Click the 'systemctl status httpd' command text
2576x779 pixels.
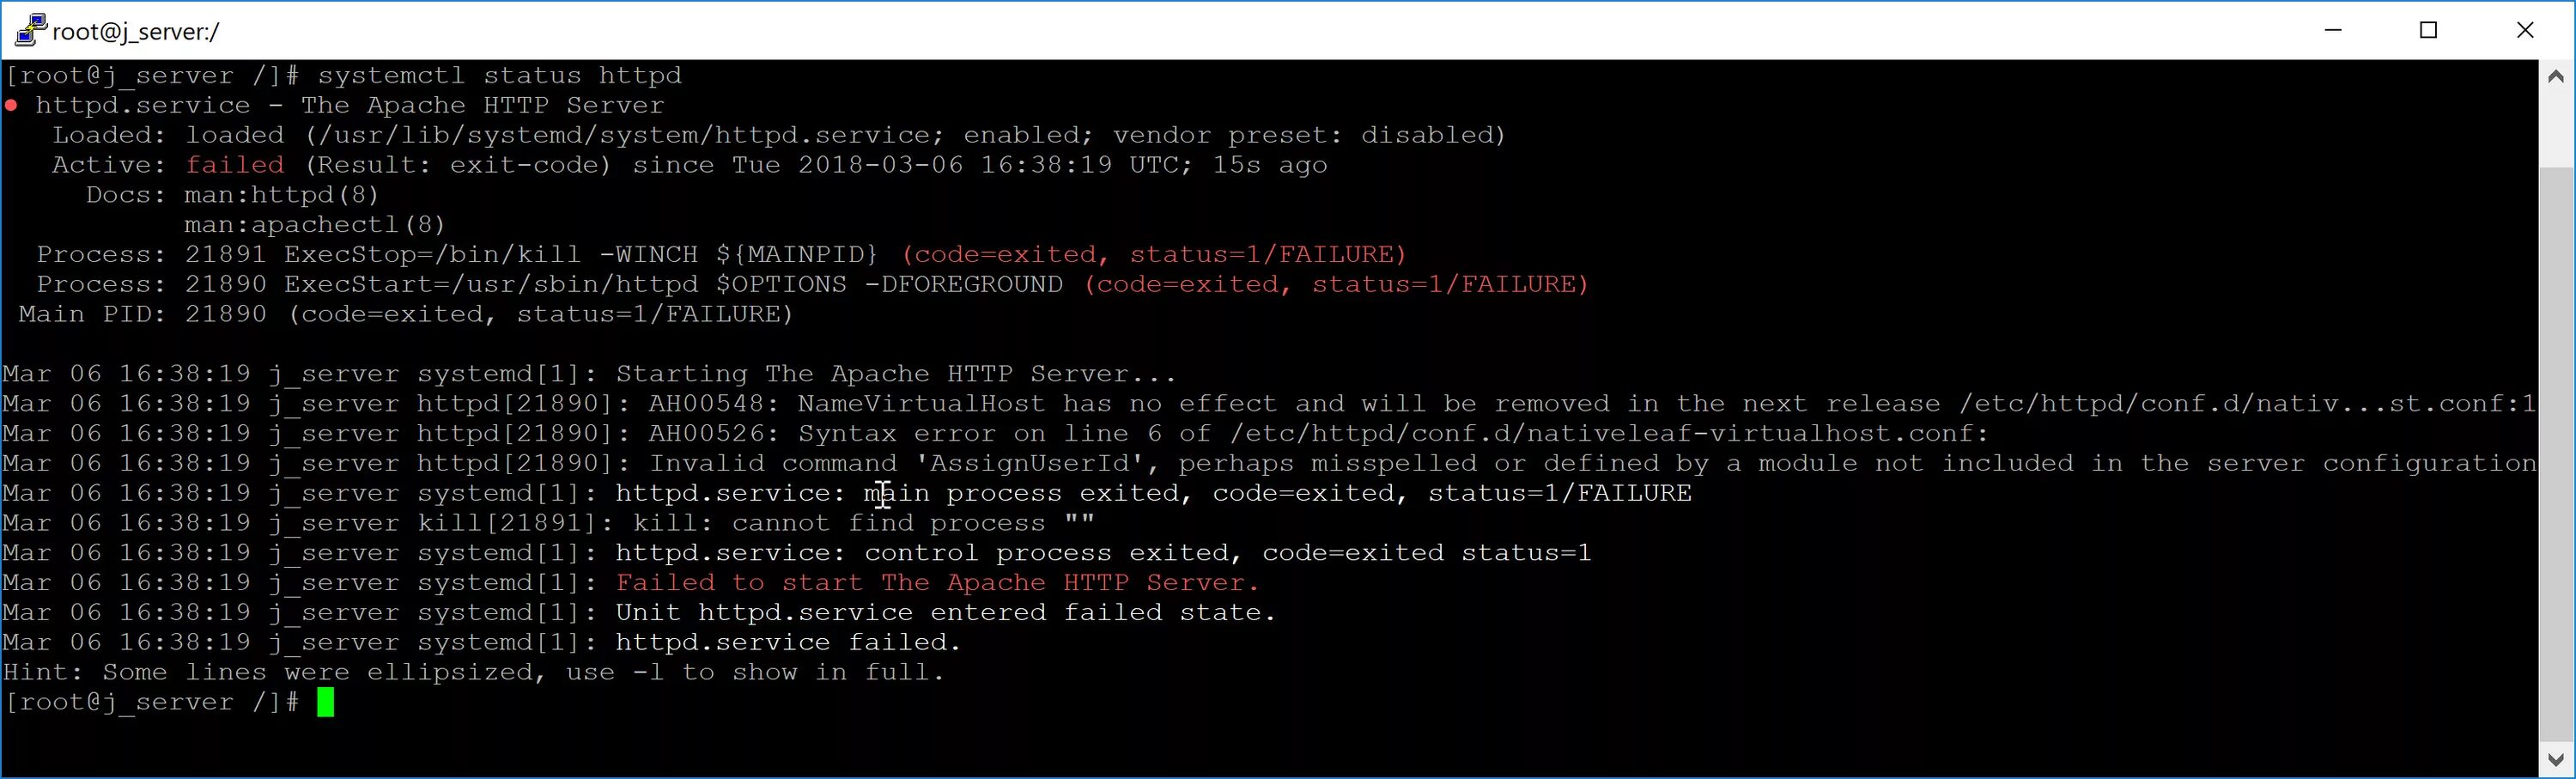click(500, 76)
